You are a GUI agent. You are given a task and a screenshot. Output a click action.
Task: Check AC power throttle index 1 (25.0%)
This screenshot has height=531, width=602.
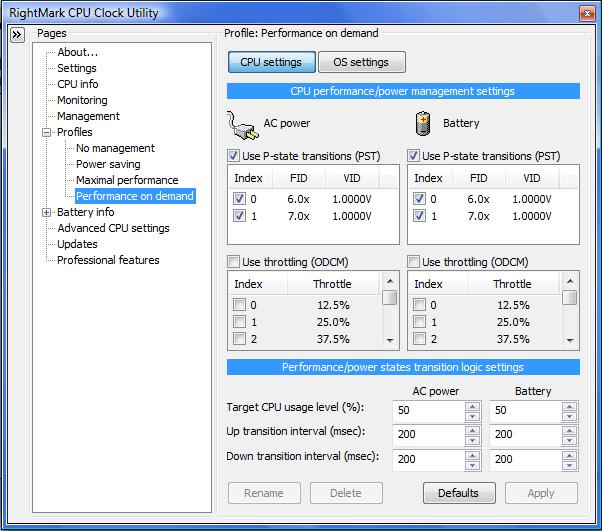click(239, 322)
